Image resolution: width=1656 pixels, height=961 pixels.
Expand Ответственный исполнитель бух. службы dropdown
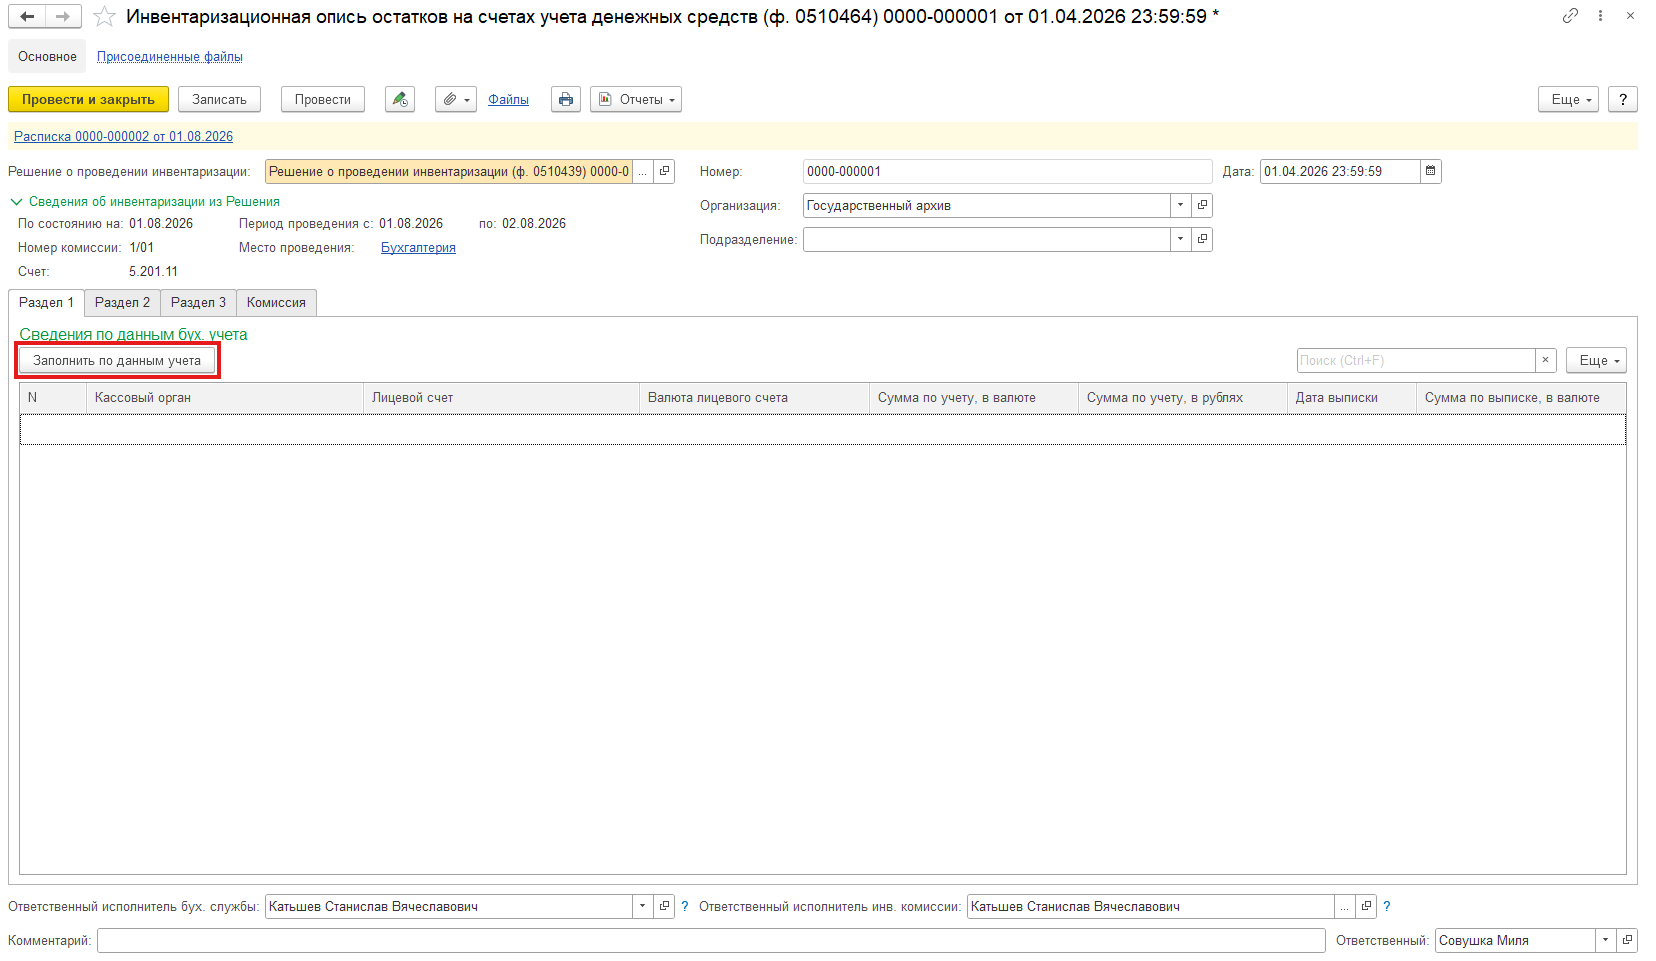643,906
